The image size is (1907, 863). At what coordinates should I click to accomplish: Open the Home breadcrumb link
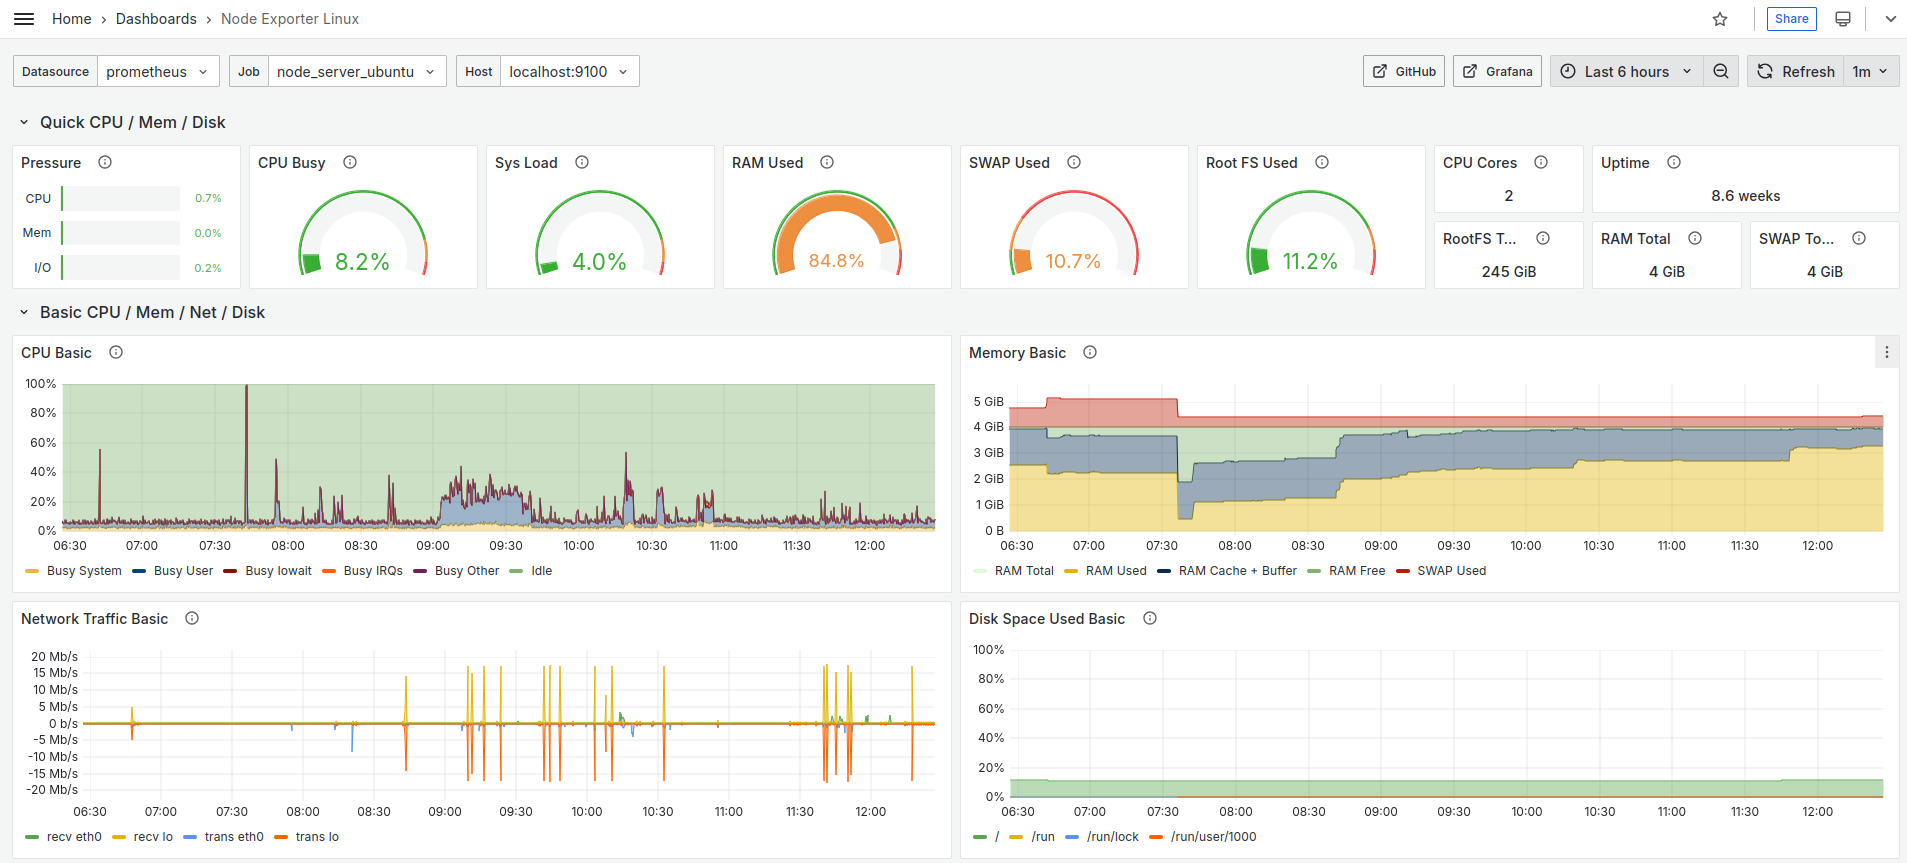(x=72, y=19)
